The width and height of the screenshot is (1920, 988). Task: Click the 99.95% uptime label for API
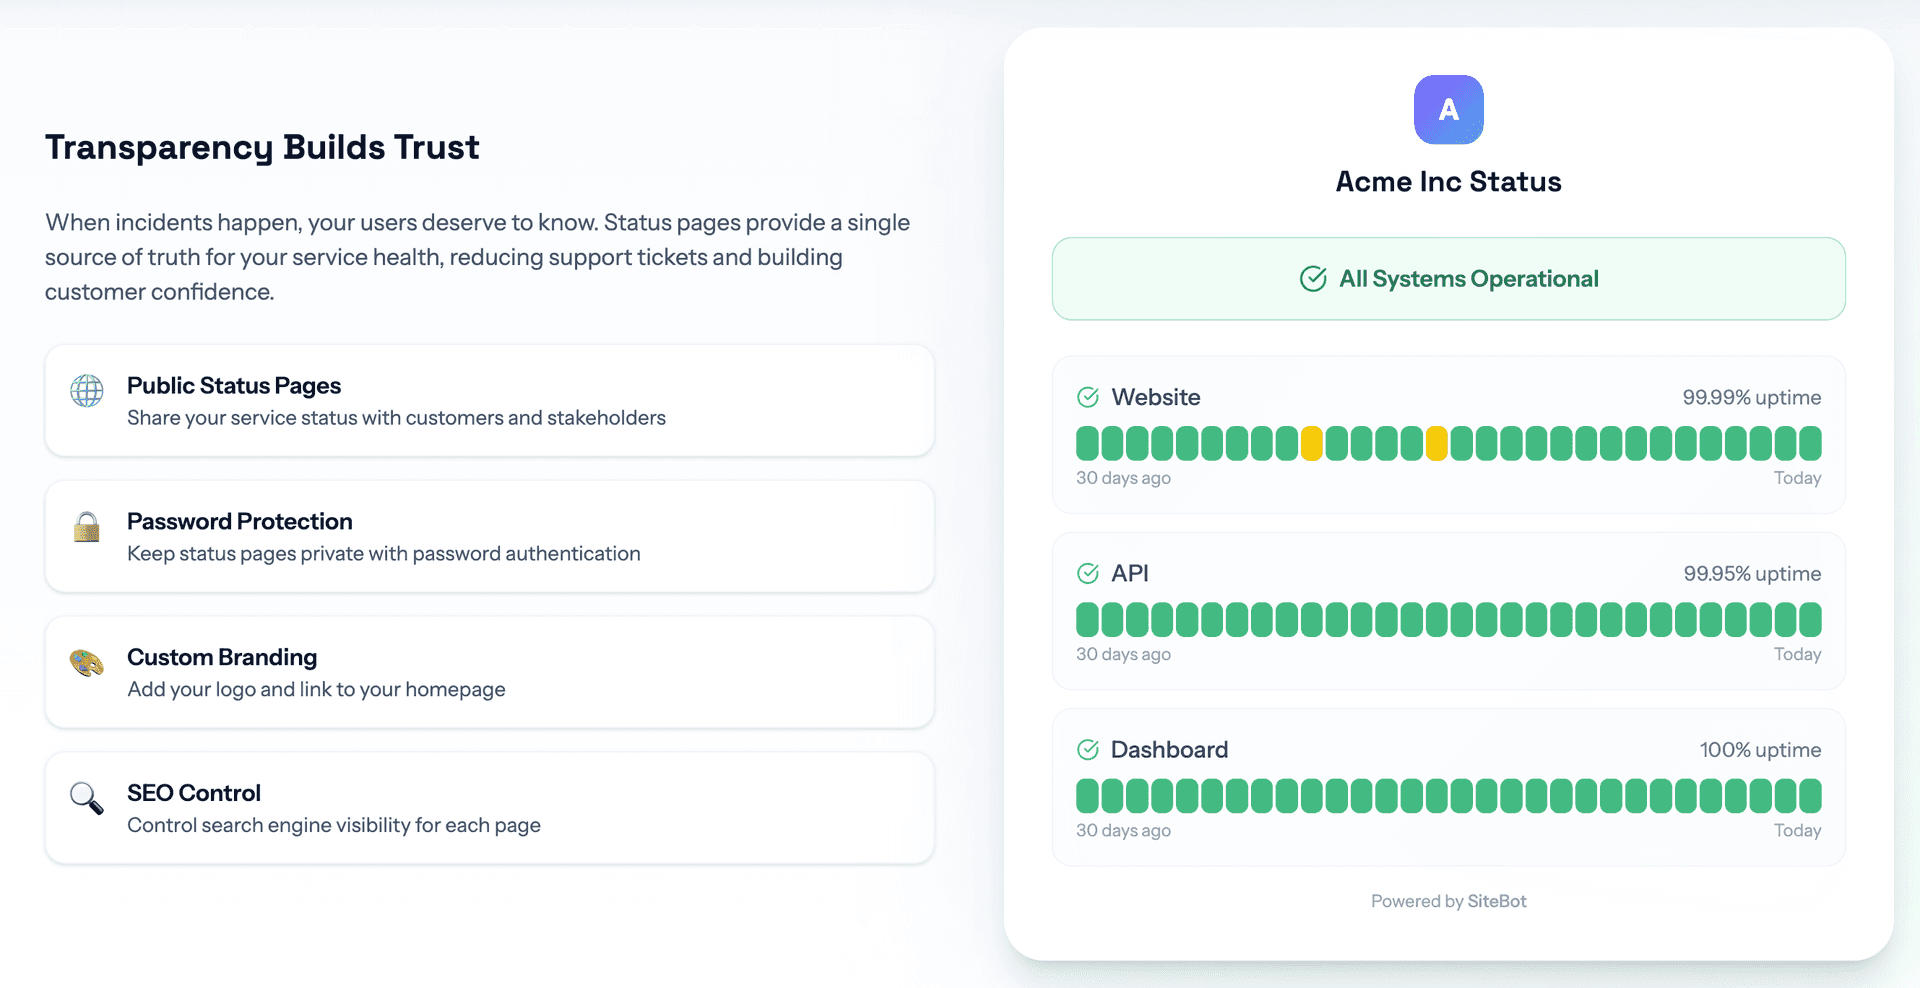pos(1752,574)
